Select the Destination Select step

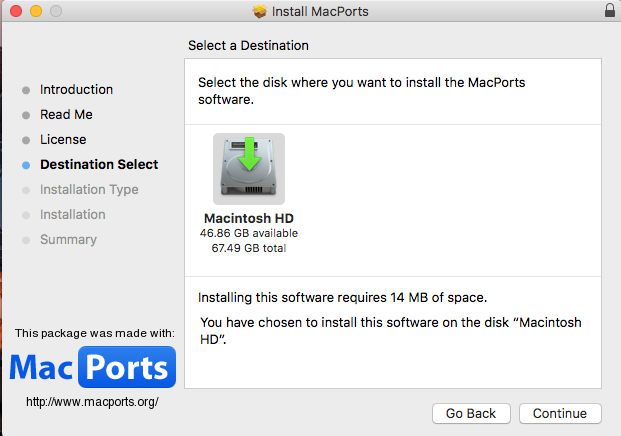pyautogui.click(x=99, y=164)
